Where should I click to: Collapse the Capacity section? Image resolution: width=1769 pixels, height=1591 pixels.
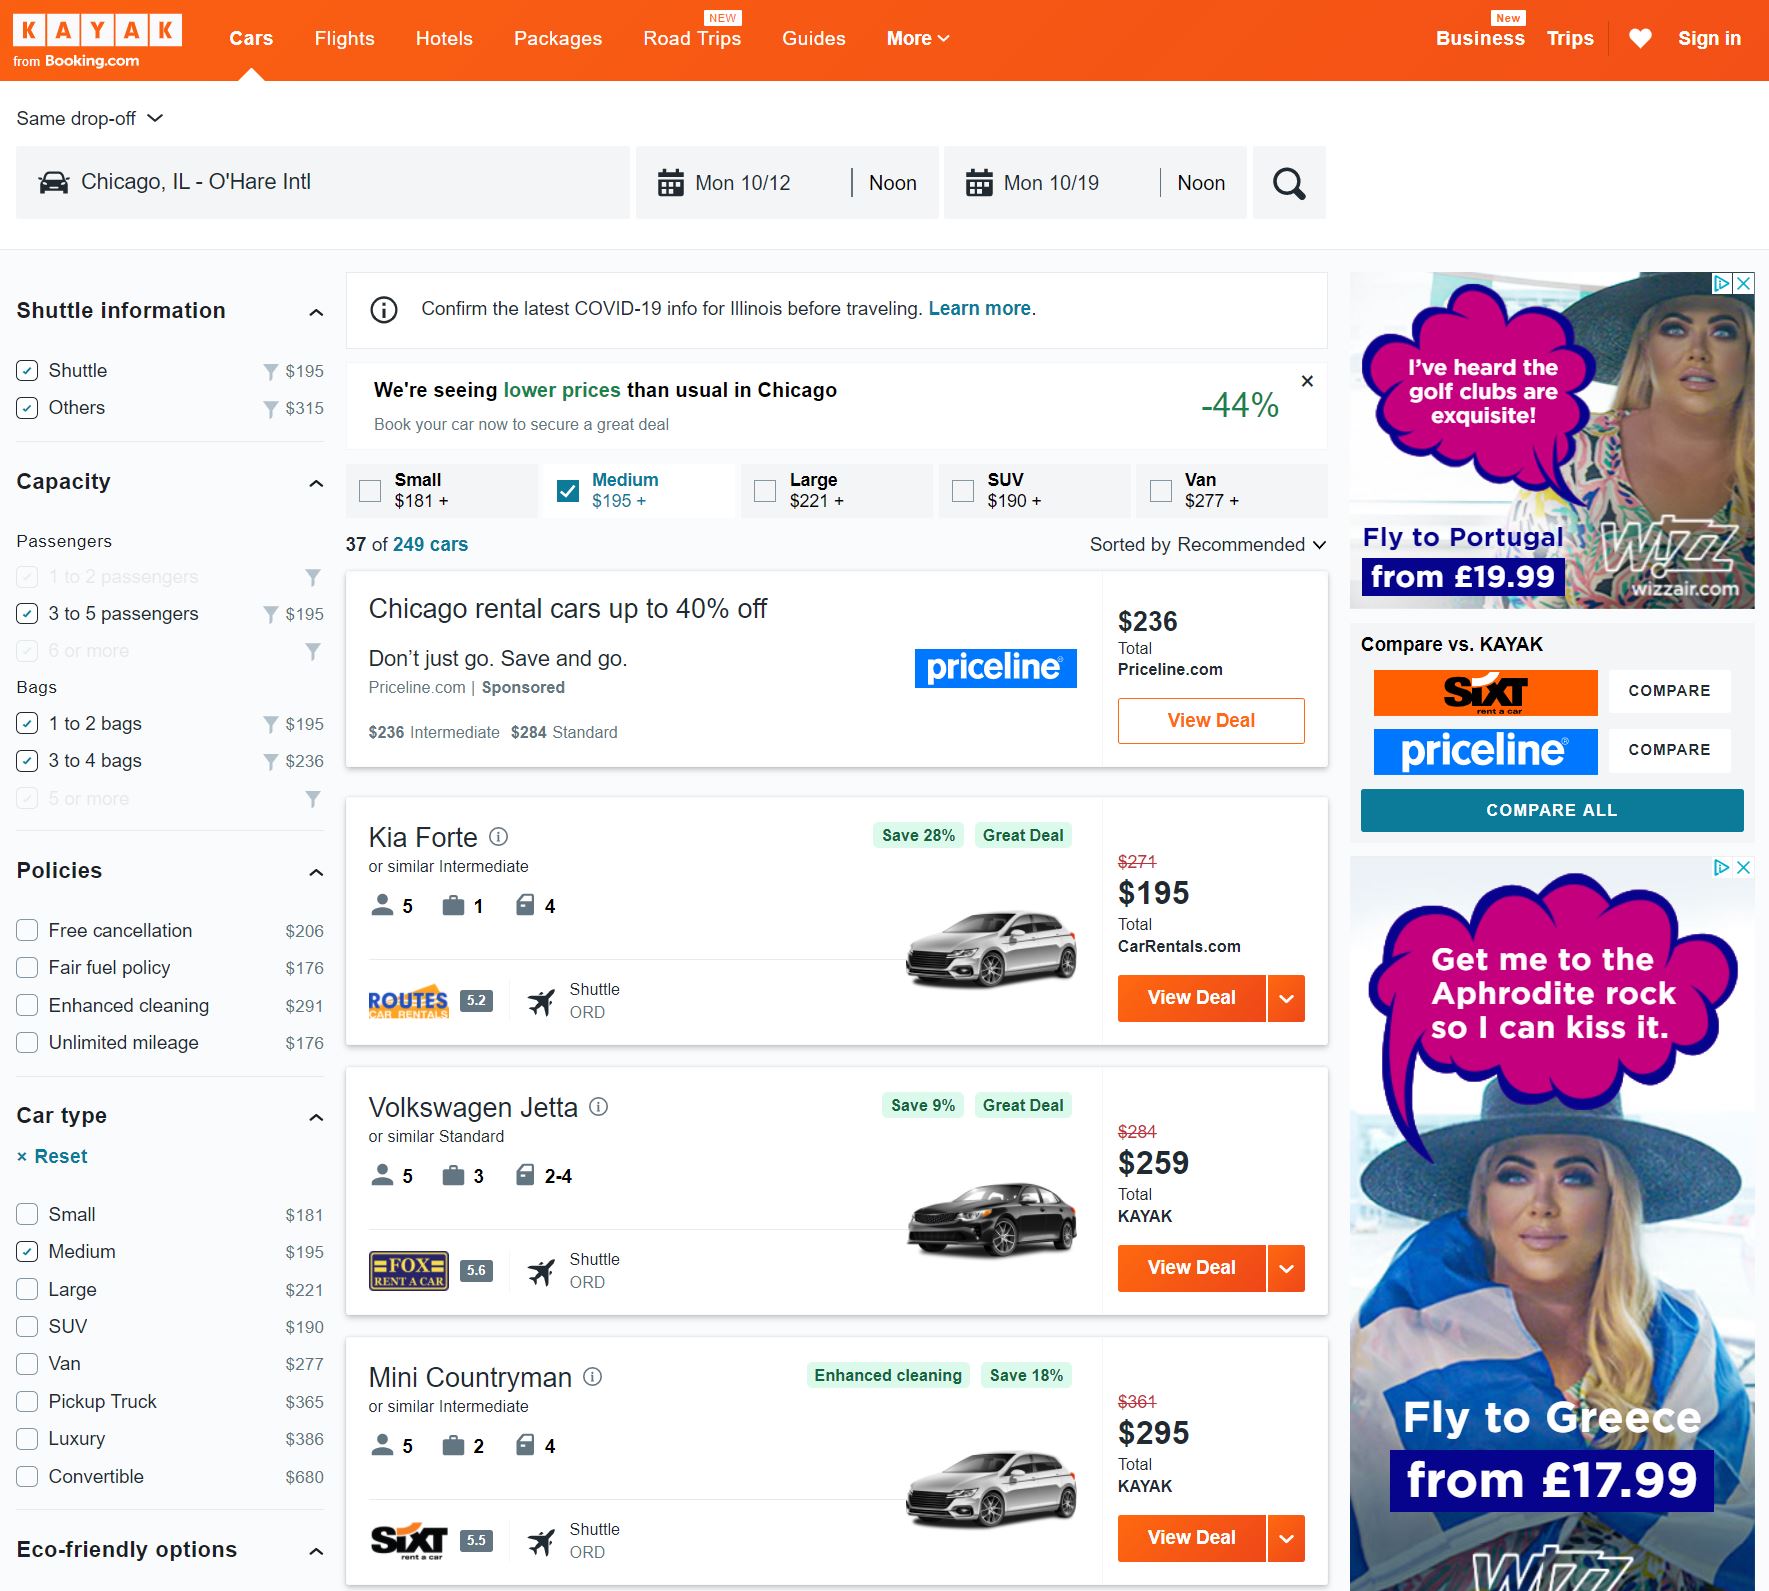click(x=316, y=483)
